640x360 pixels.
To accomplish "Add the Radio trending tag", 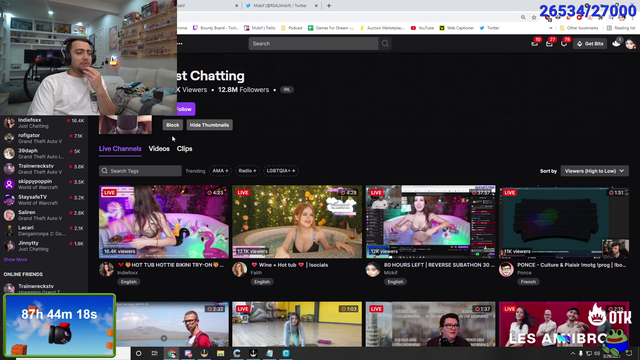I will tap(247, 171).
